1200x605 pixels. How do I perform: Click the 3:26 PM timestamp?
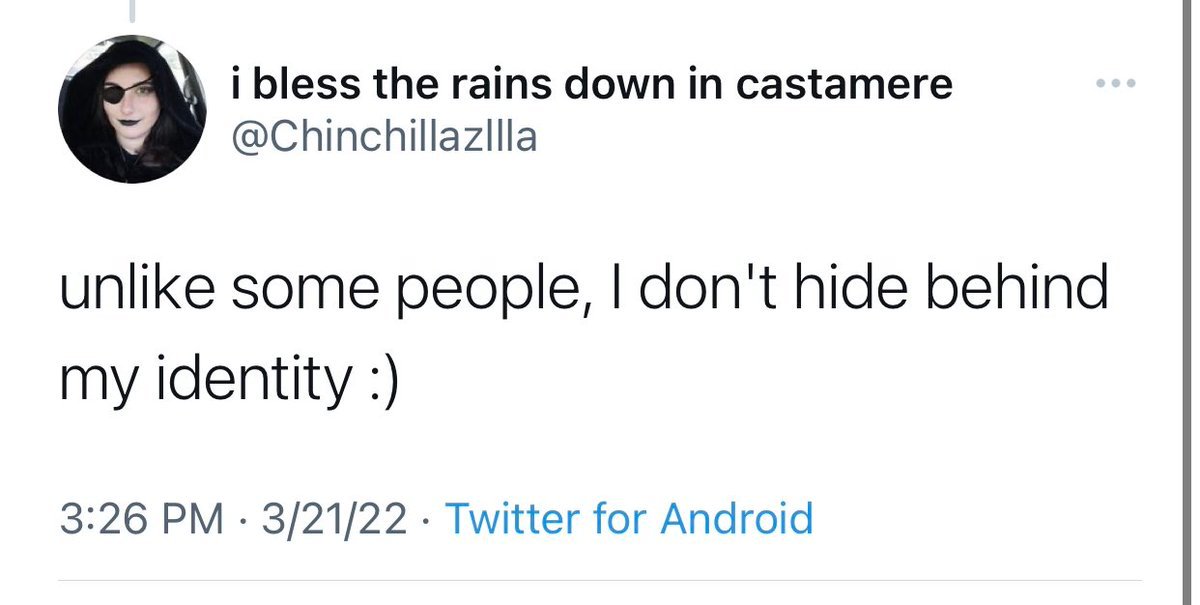coord(140,519)
